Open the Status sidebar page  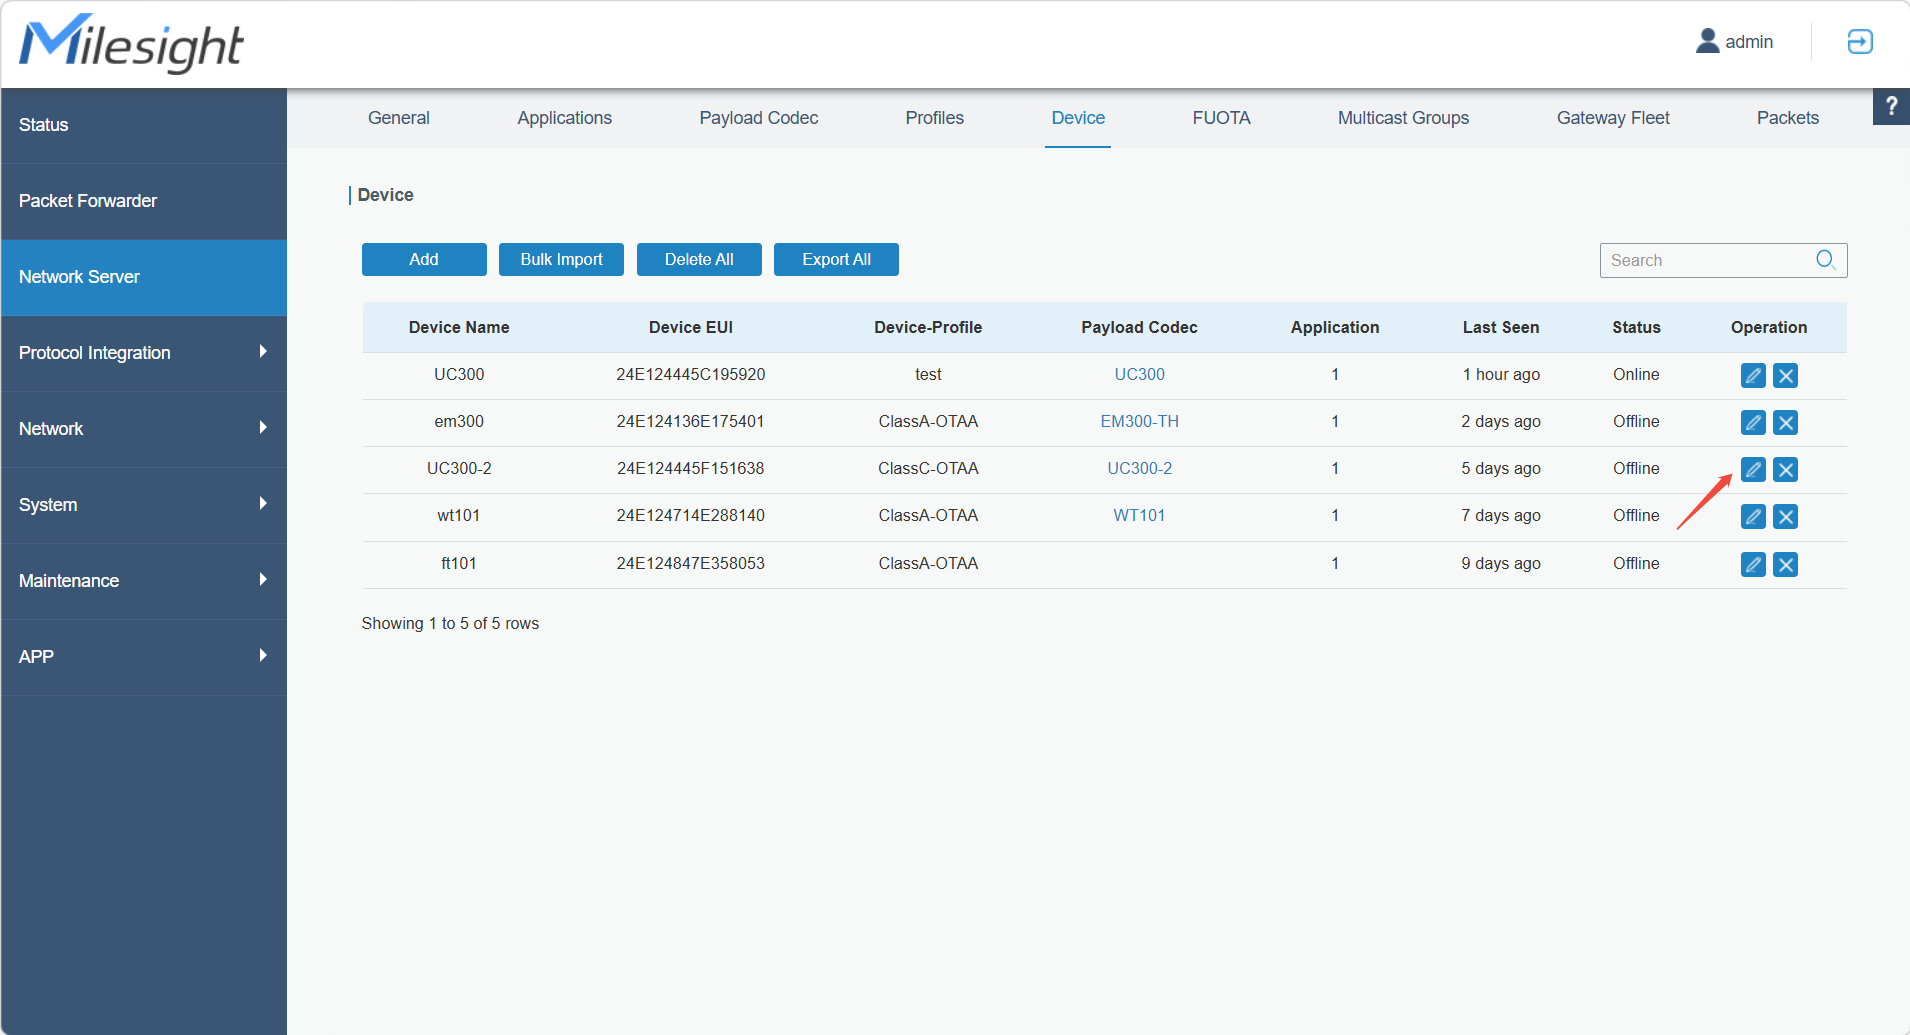point(144,125)
